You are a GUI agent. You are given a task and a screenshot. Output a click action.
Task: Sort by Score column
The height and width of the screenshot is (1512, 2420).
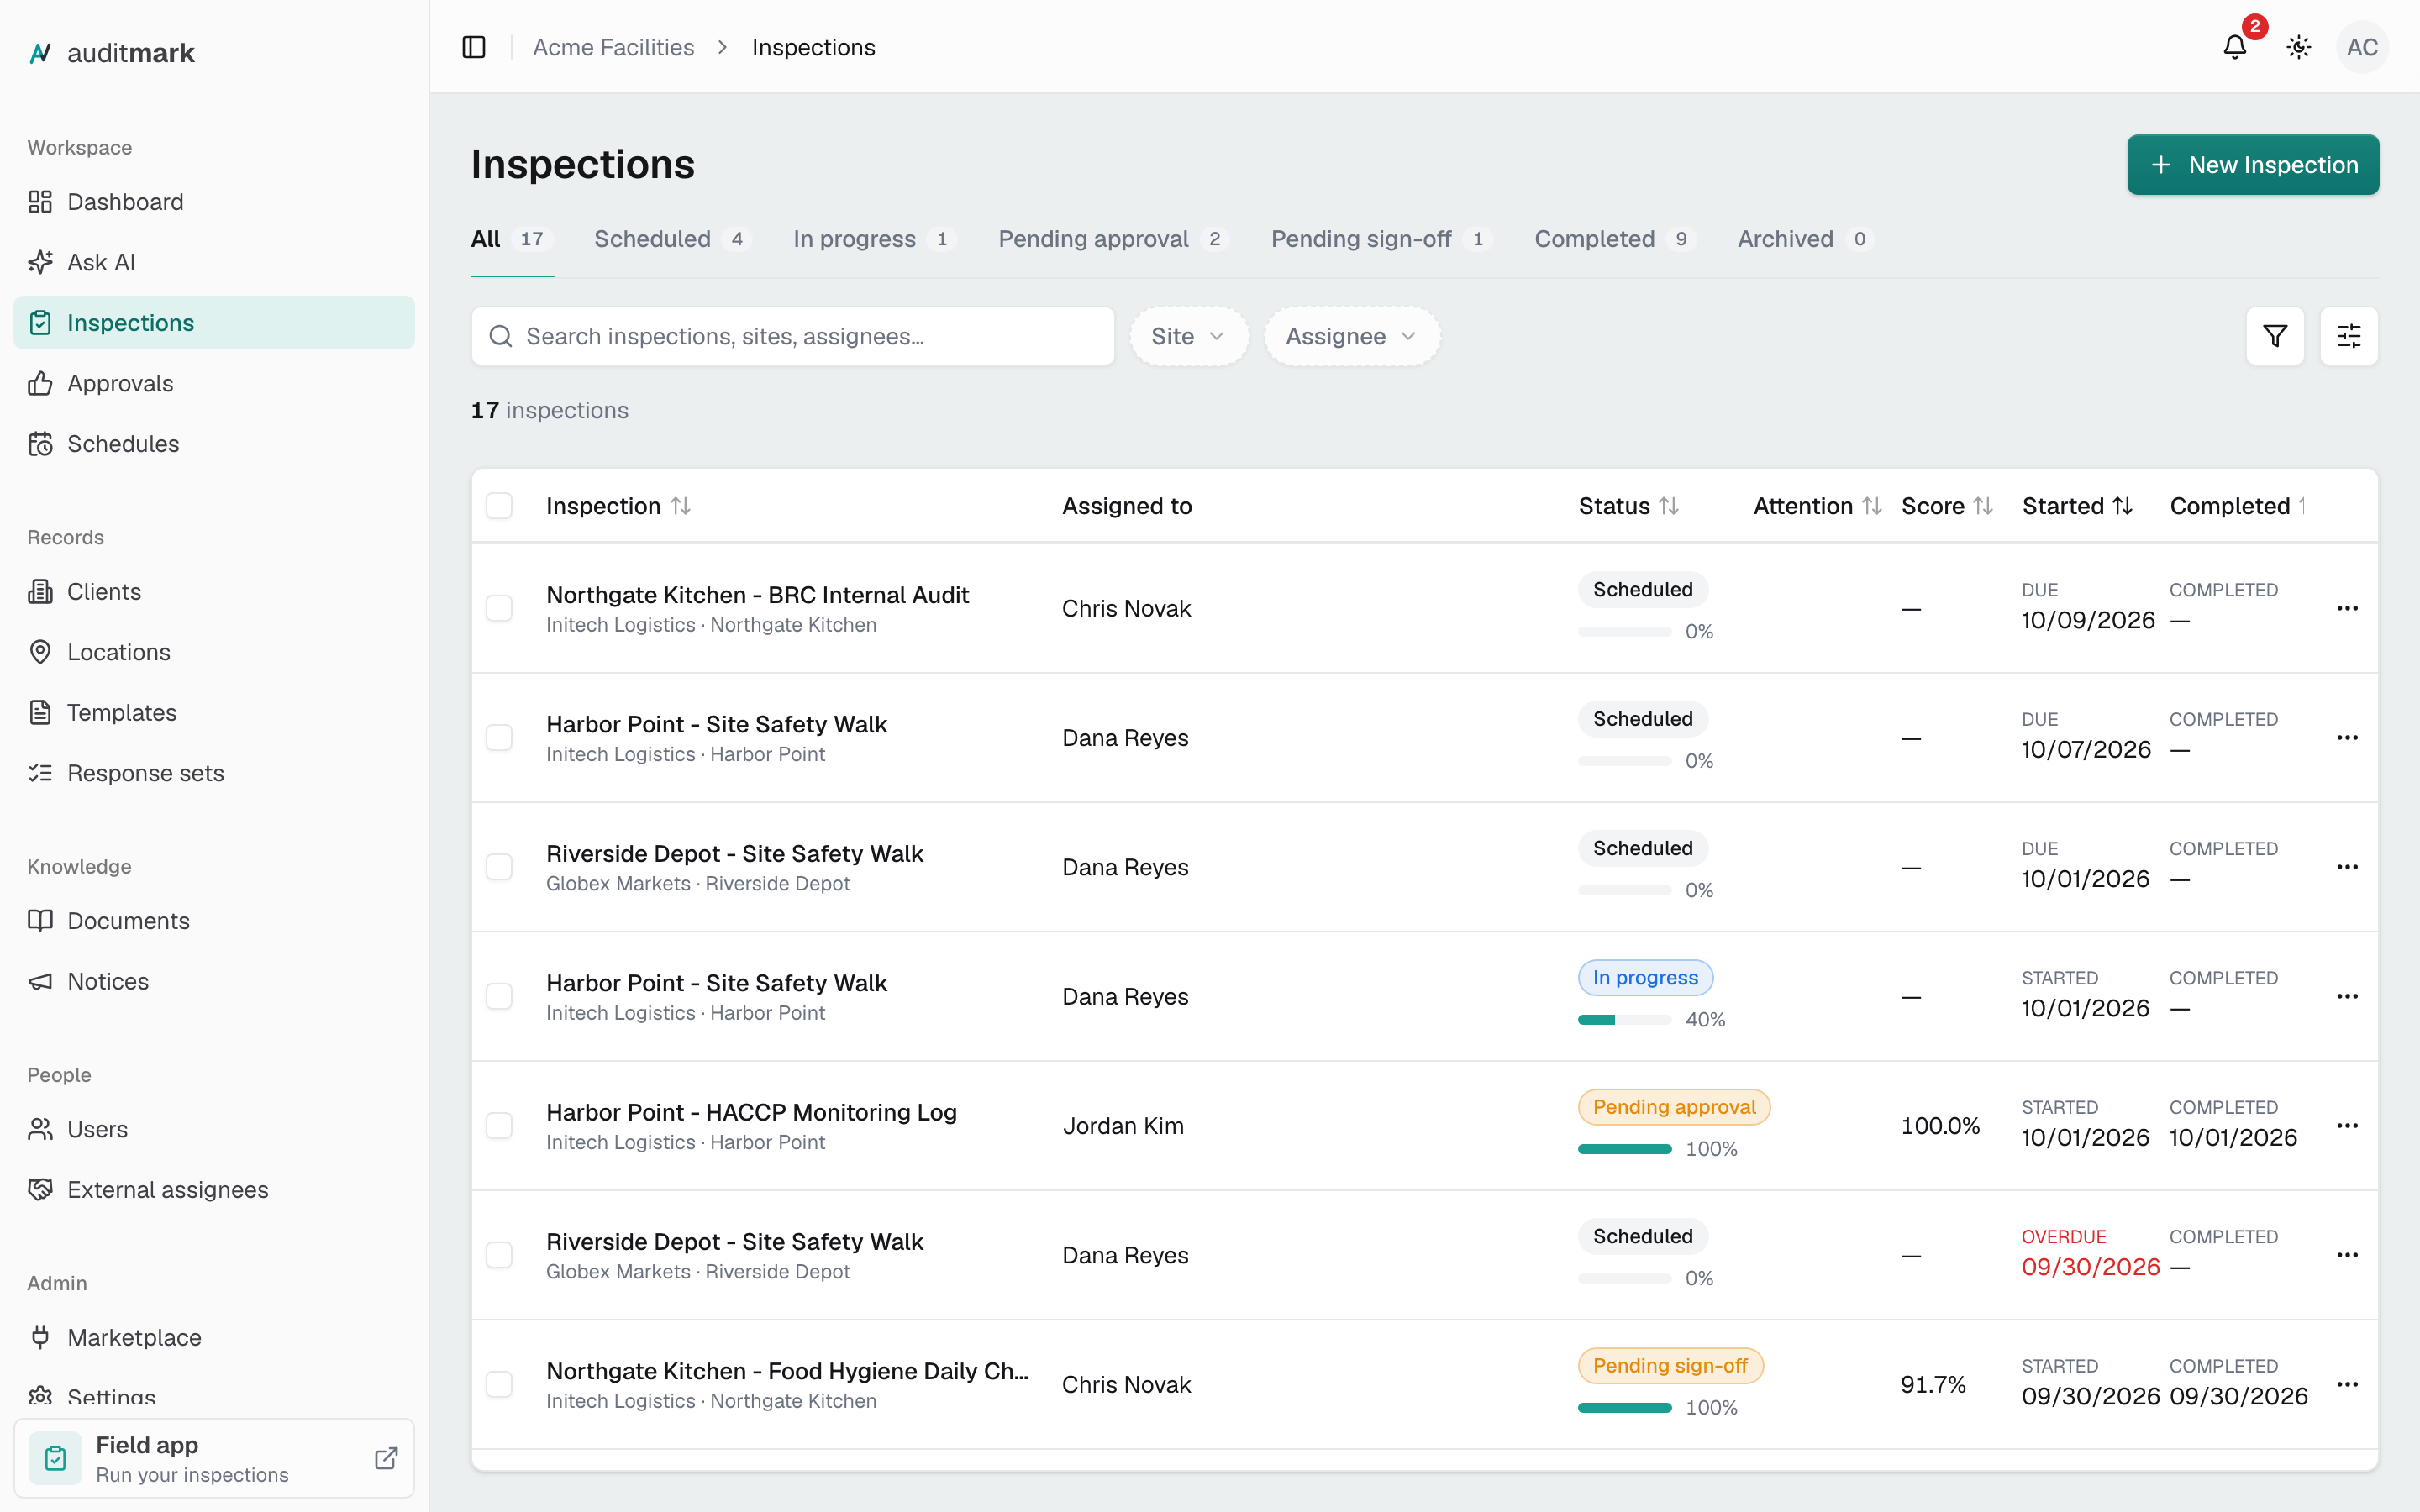1947,506
